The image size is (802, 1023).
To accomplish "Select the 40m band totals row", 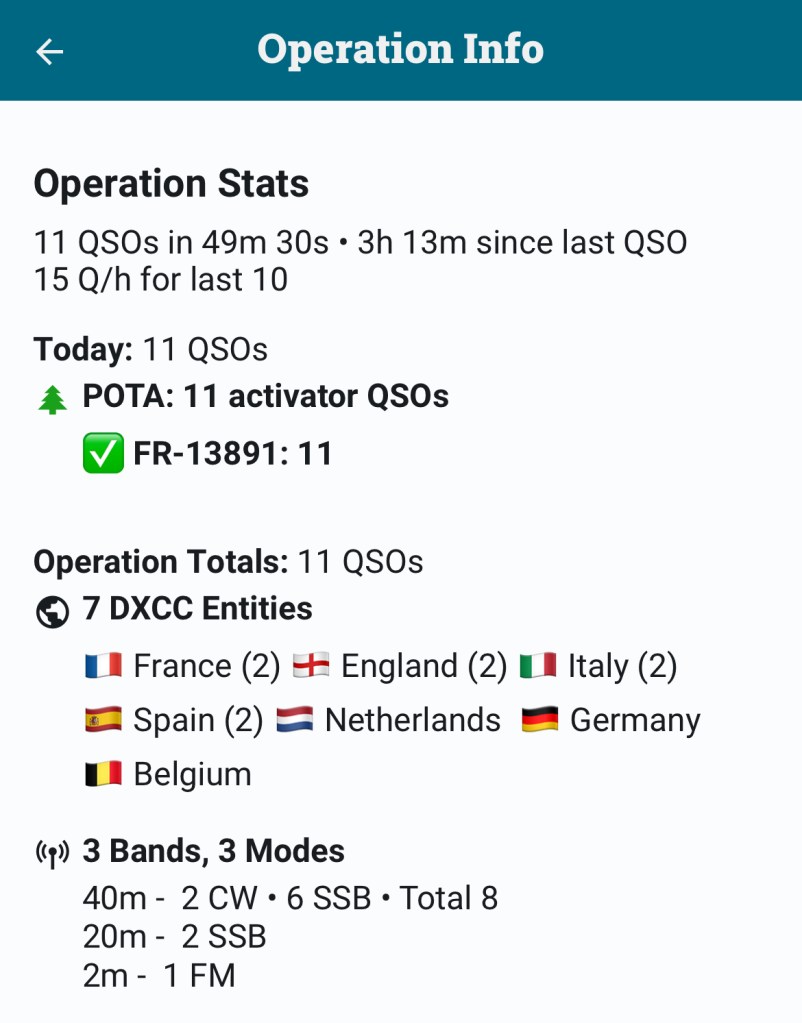I will (x=290, y=898).
